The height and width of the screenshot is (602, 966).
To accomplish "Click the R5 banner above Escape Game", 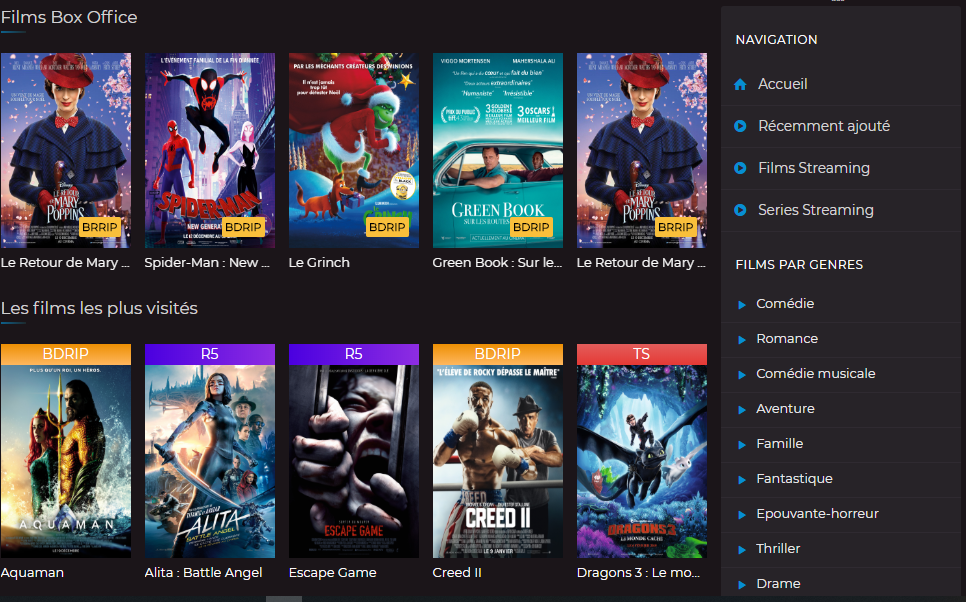I will pos(354,354).
